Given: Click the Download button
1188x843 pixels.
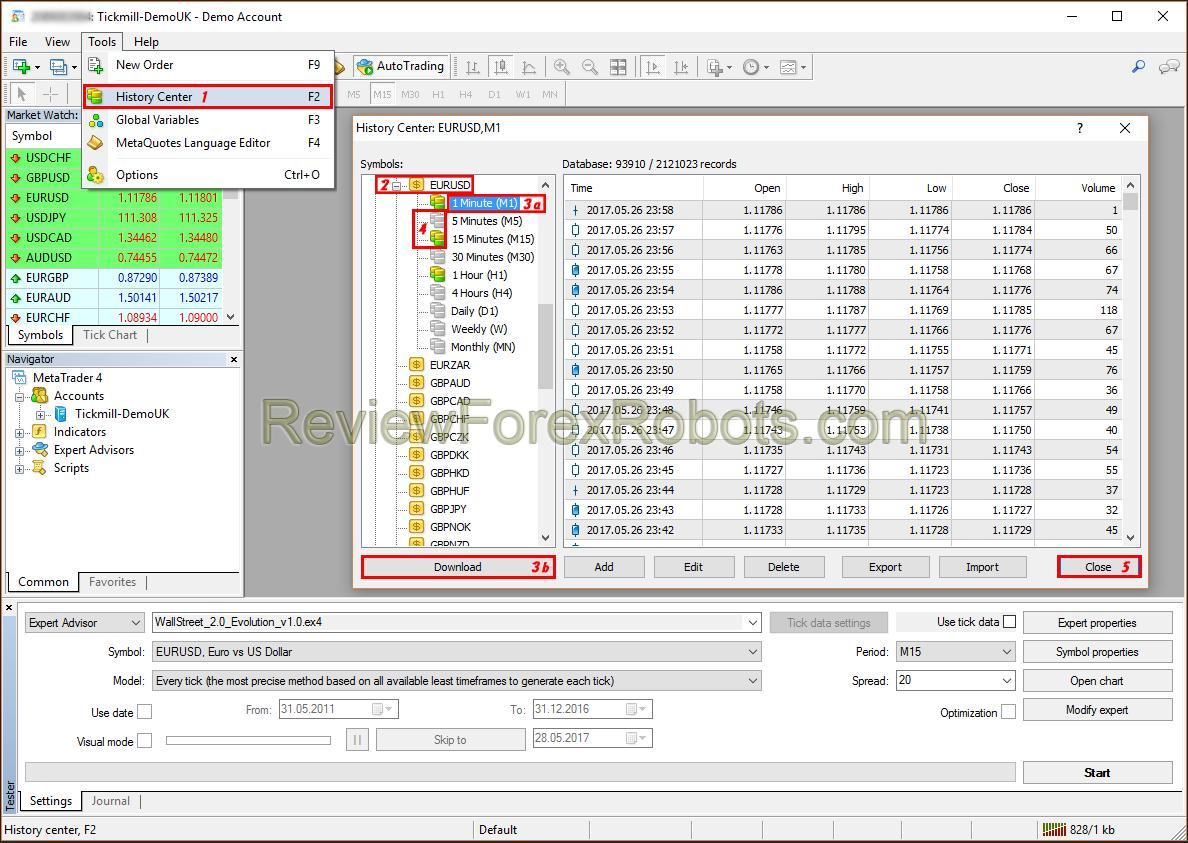Looking at the screenshot, I should [x=458, y=567].
